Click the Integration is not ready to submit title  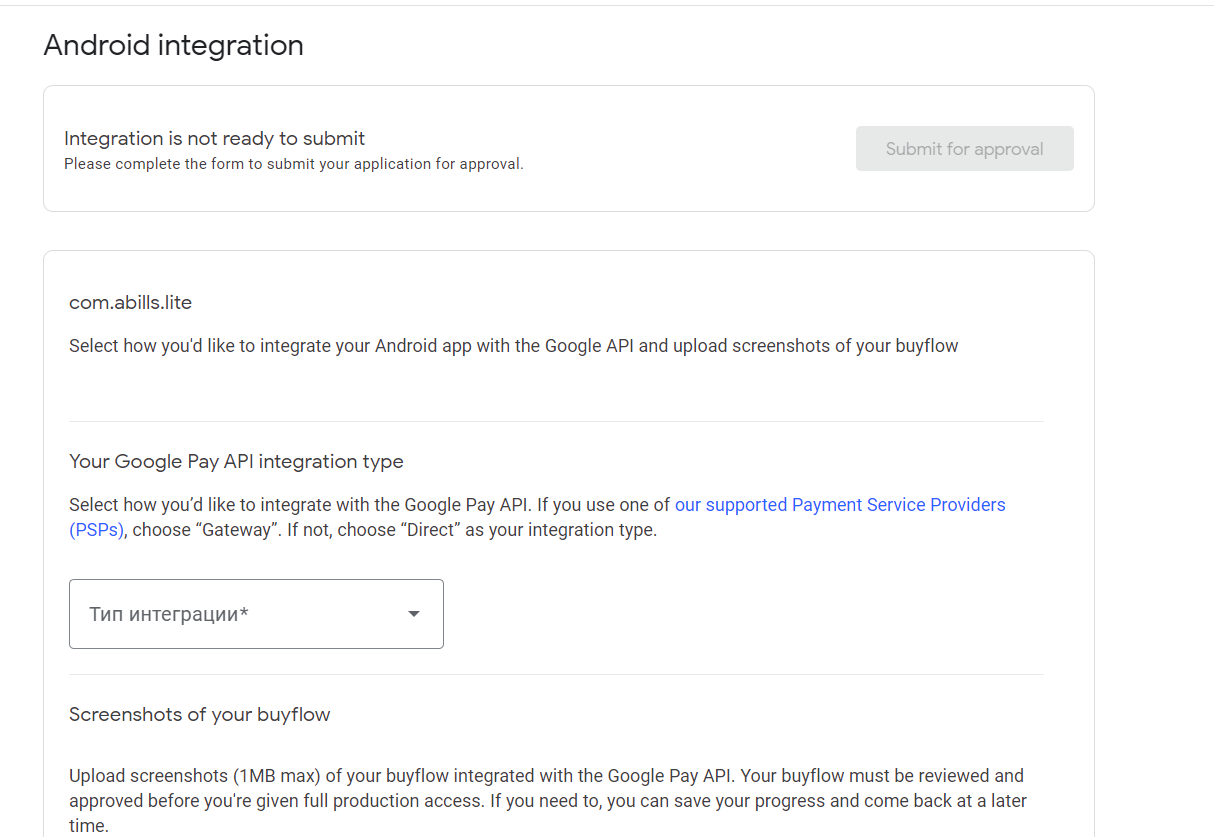[x=215, y=138]
